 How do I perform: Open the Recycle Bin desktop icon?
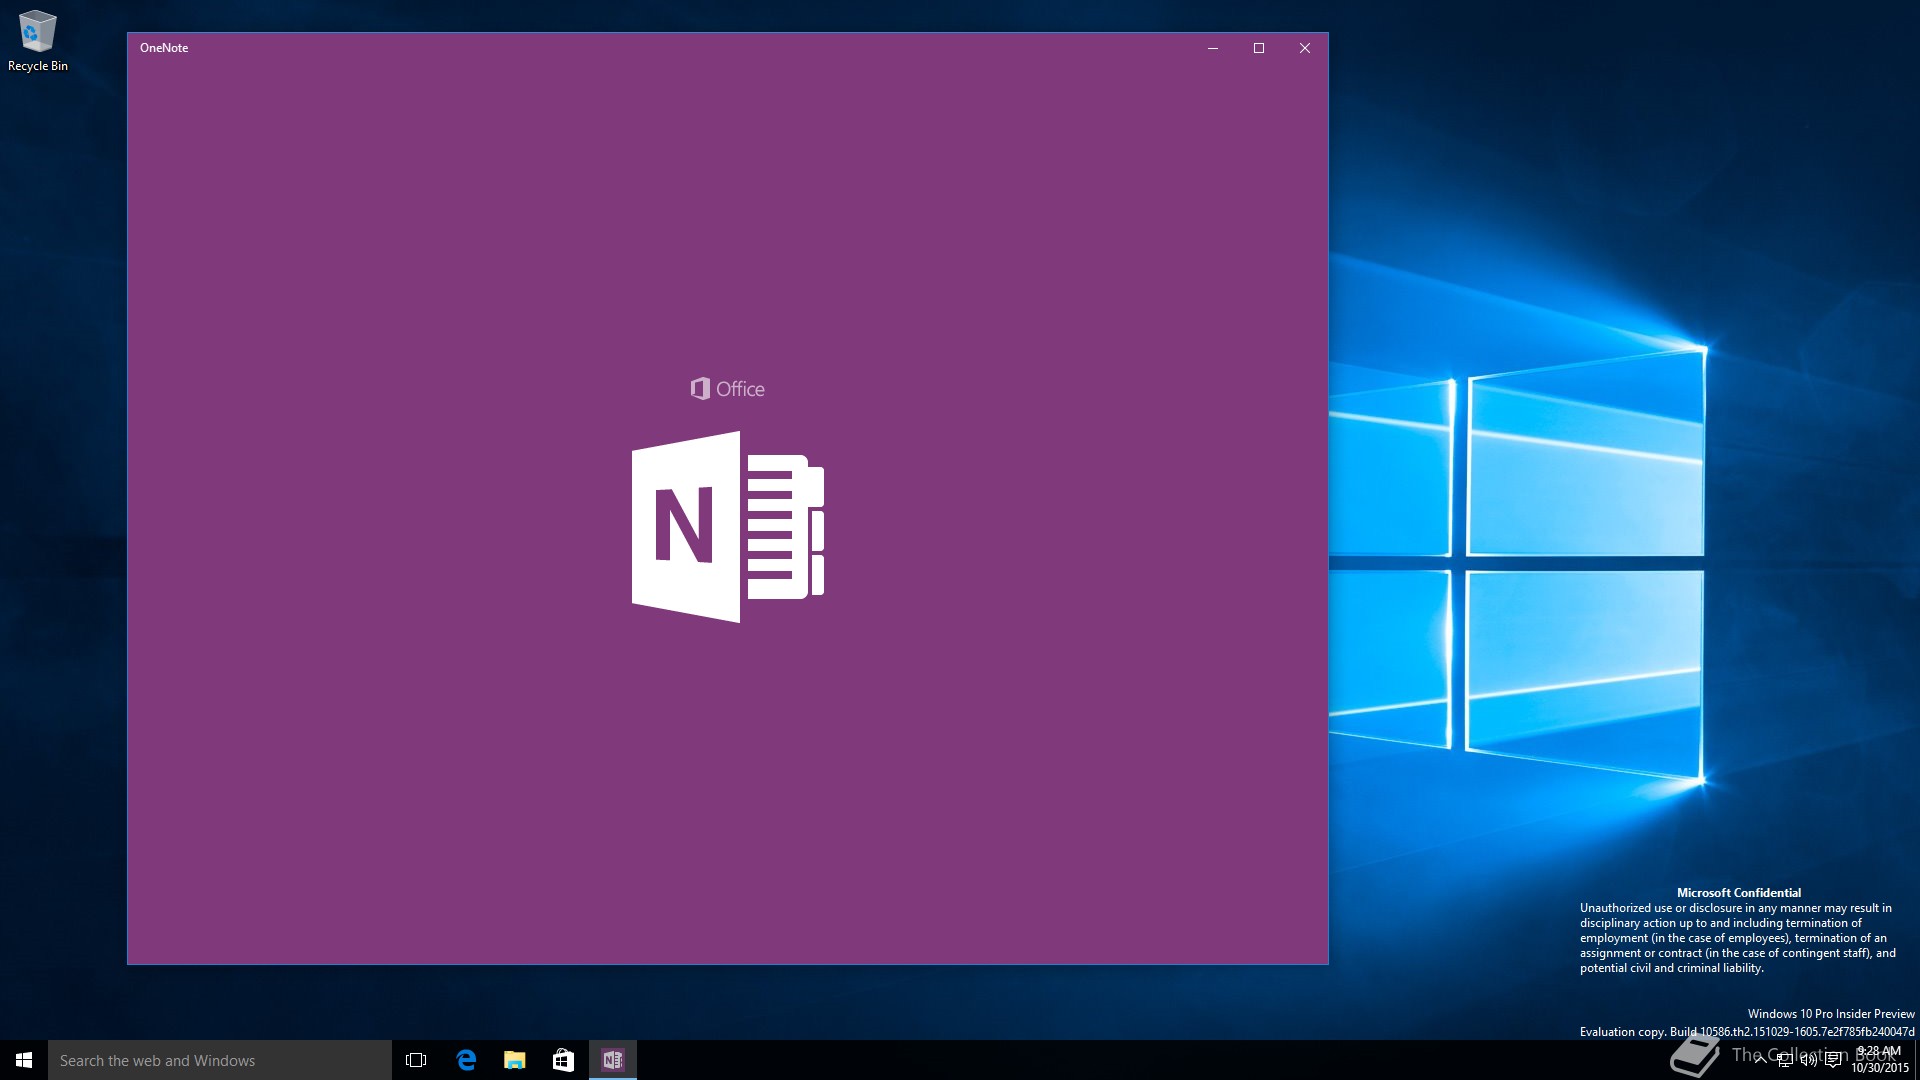(x=37, y=41)
